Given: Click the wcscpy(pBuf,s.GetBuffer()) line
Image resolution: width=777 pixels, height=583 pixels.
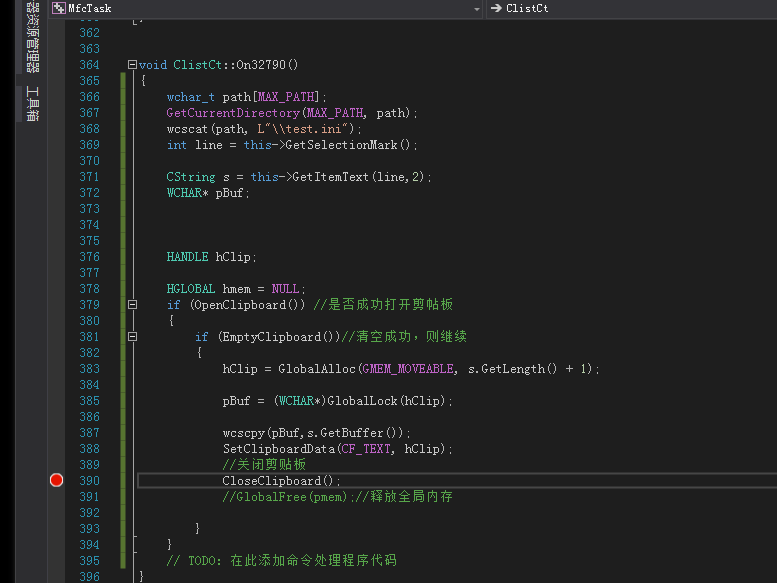Looking at the screenshot, I should click(x=316, y=433).
